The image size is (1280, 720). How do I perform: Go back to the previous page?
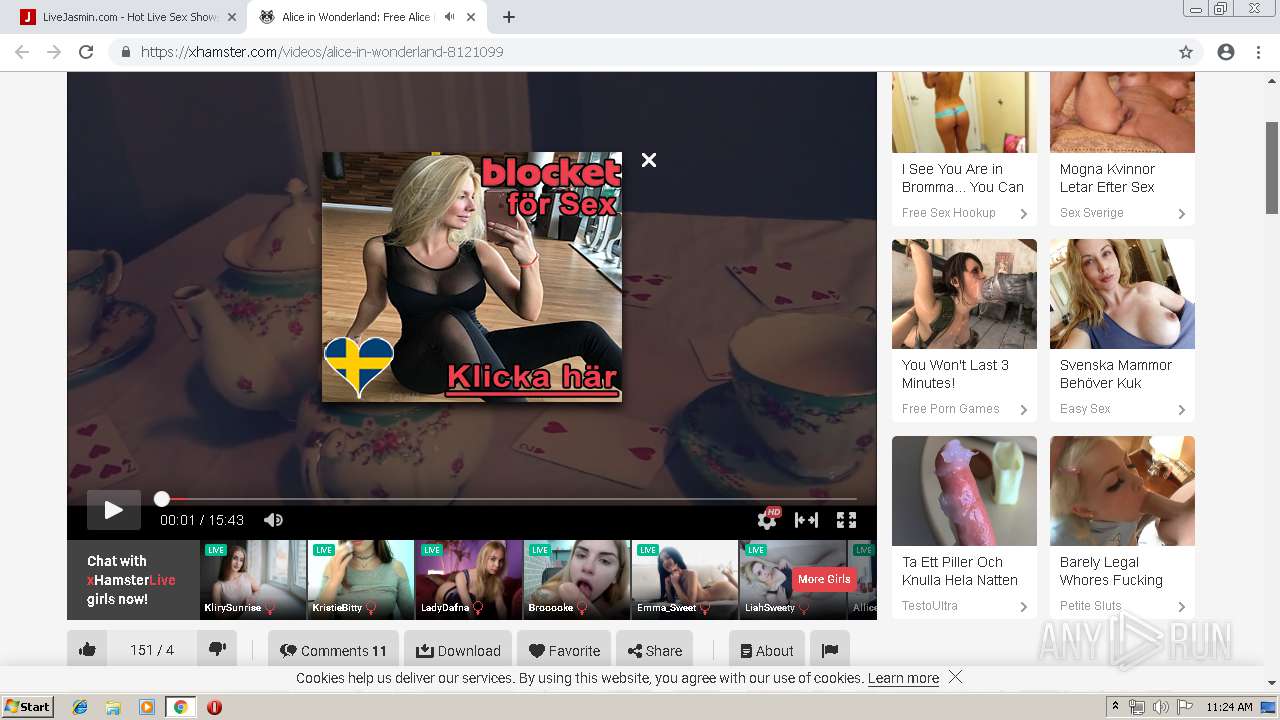(22, 52)
